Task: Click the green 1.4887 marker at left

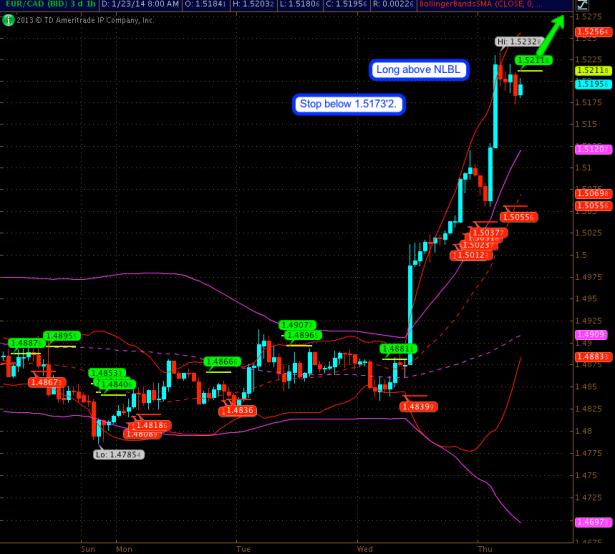Action: (x=26, y=343)
